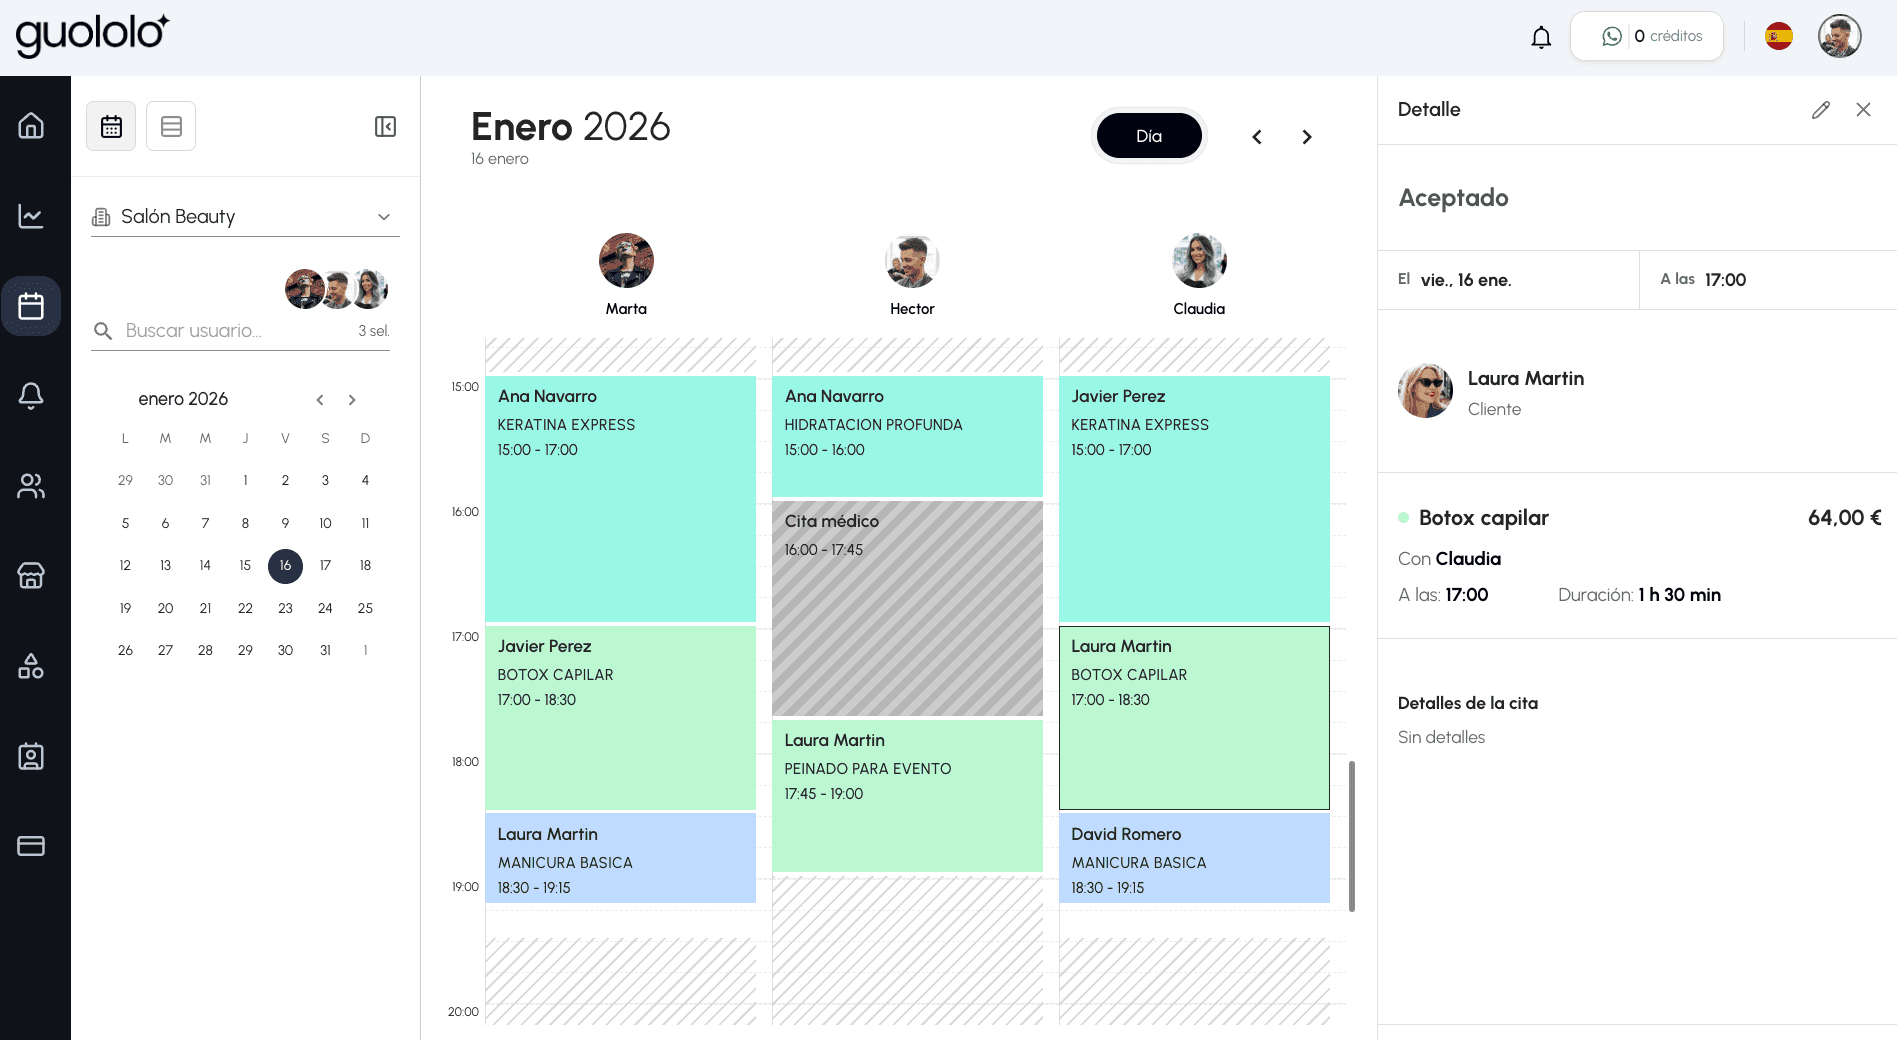Switch to list view

[171, 126]
